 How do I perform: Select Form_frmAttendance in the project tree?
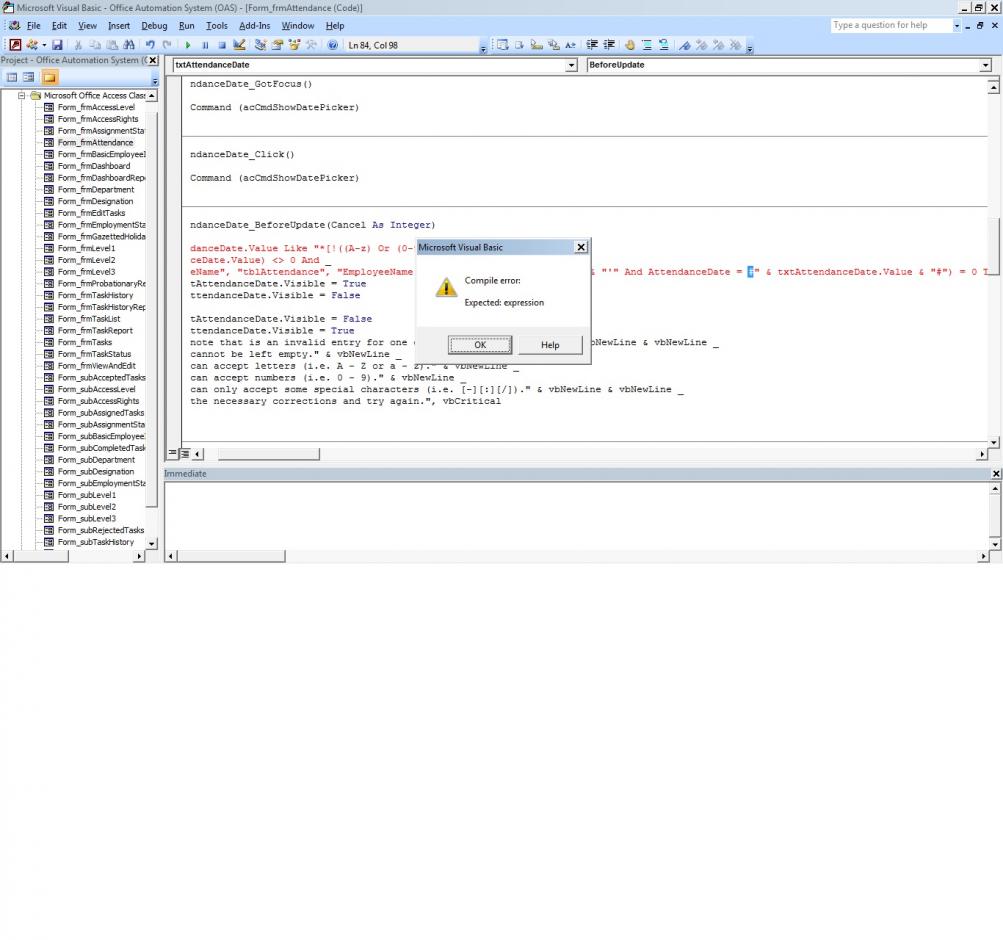[x=95, y=143]
